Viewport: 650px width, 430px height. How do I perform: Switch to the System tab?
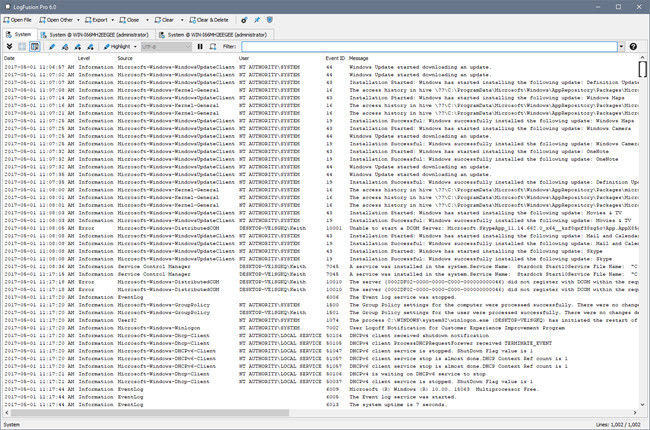pos(19,34)
